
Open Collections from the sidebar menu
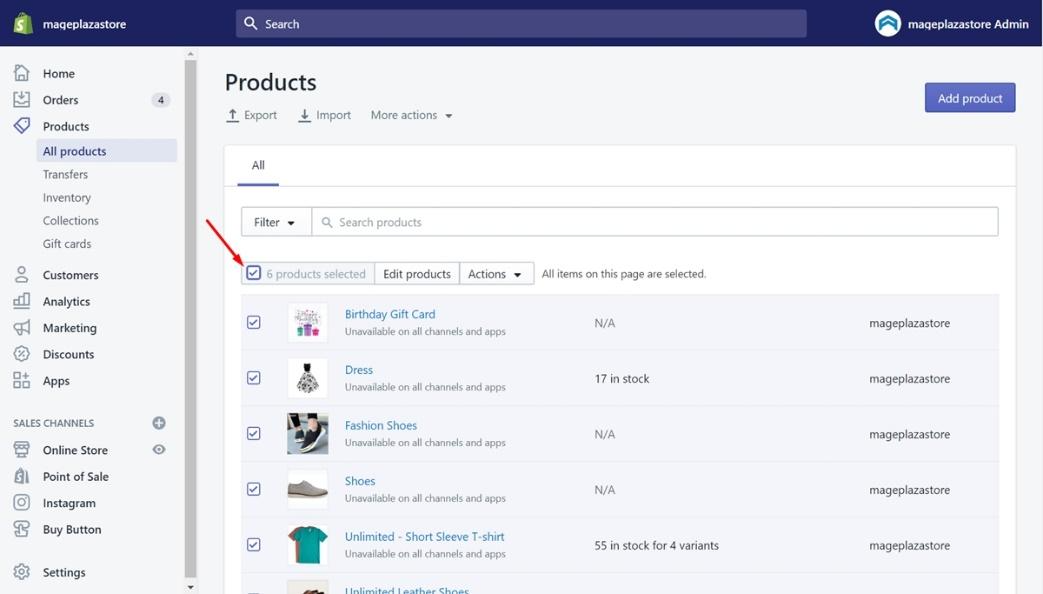[x=71, y=220]
